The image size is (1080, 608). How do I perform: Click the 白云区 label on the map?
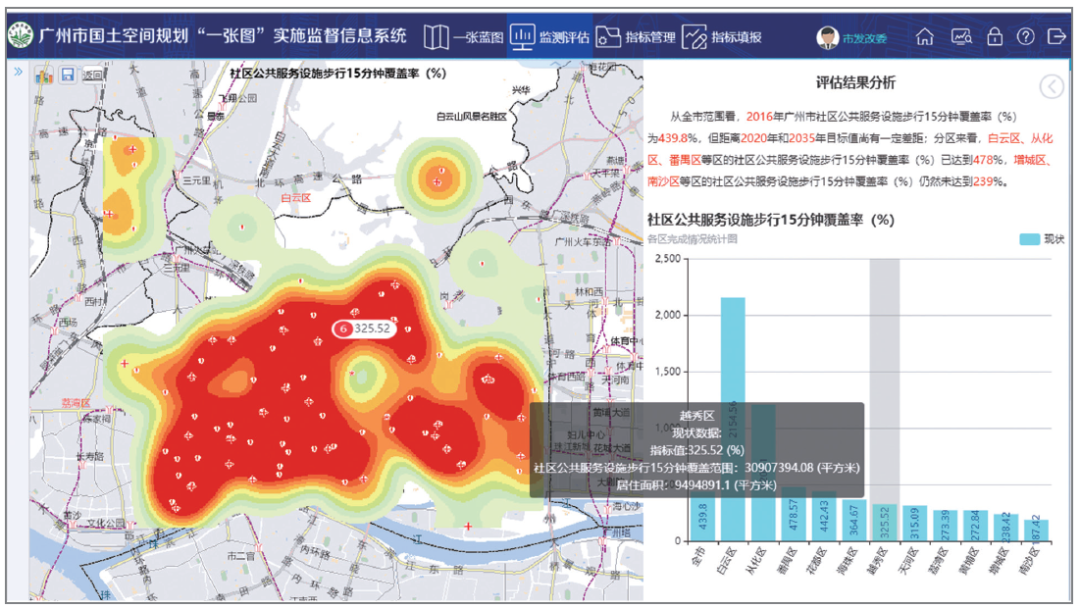(x=295, y=198)
